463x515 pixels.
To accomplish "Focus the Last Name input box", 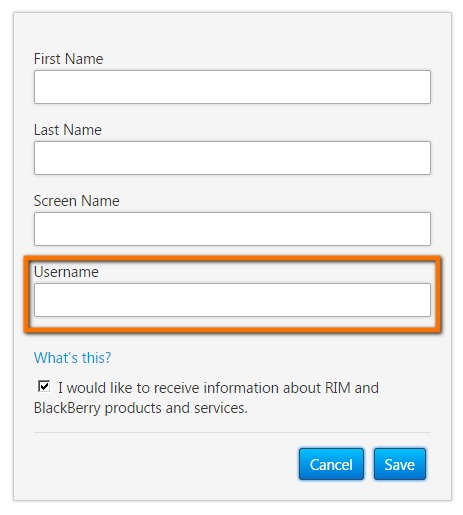I will [232, 158].
